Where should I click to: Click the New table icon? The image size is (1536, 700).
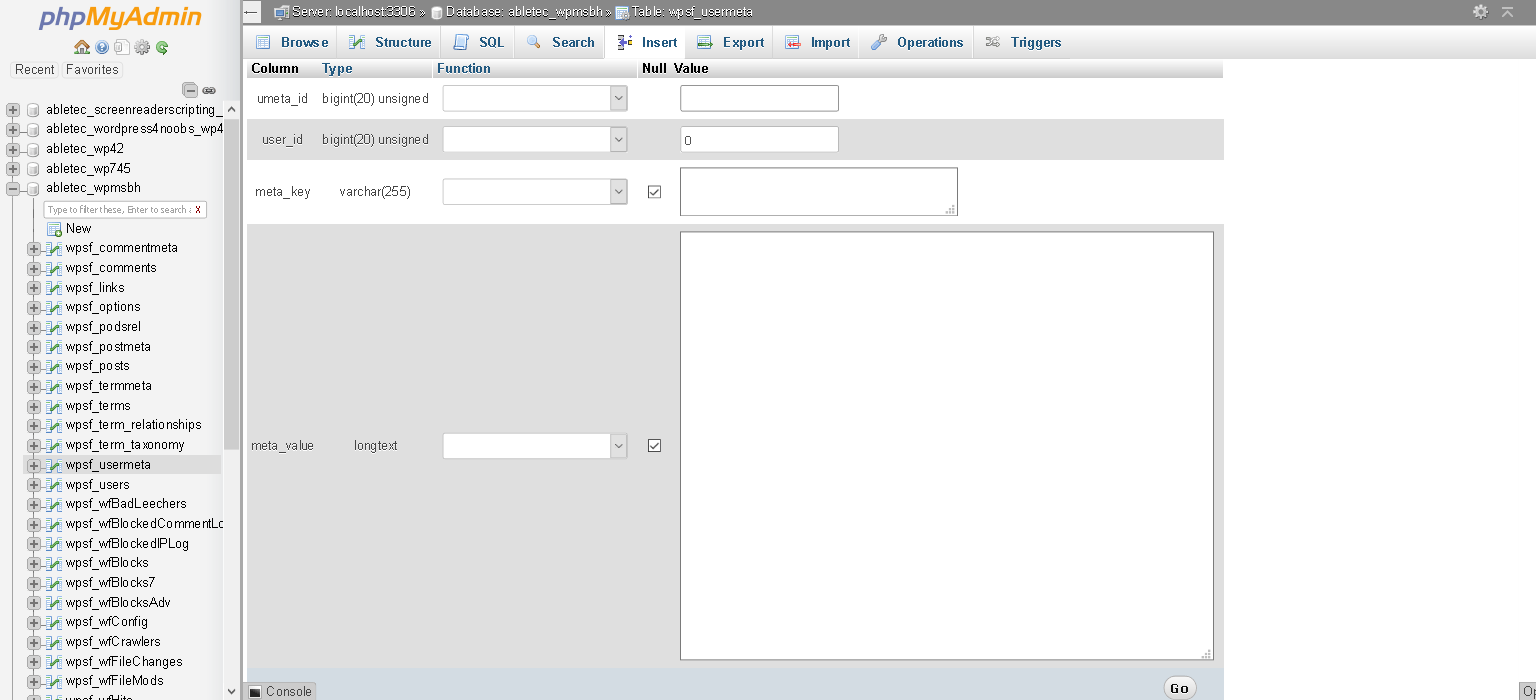(x=54, y=229)
